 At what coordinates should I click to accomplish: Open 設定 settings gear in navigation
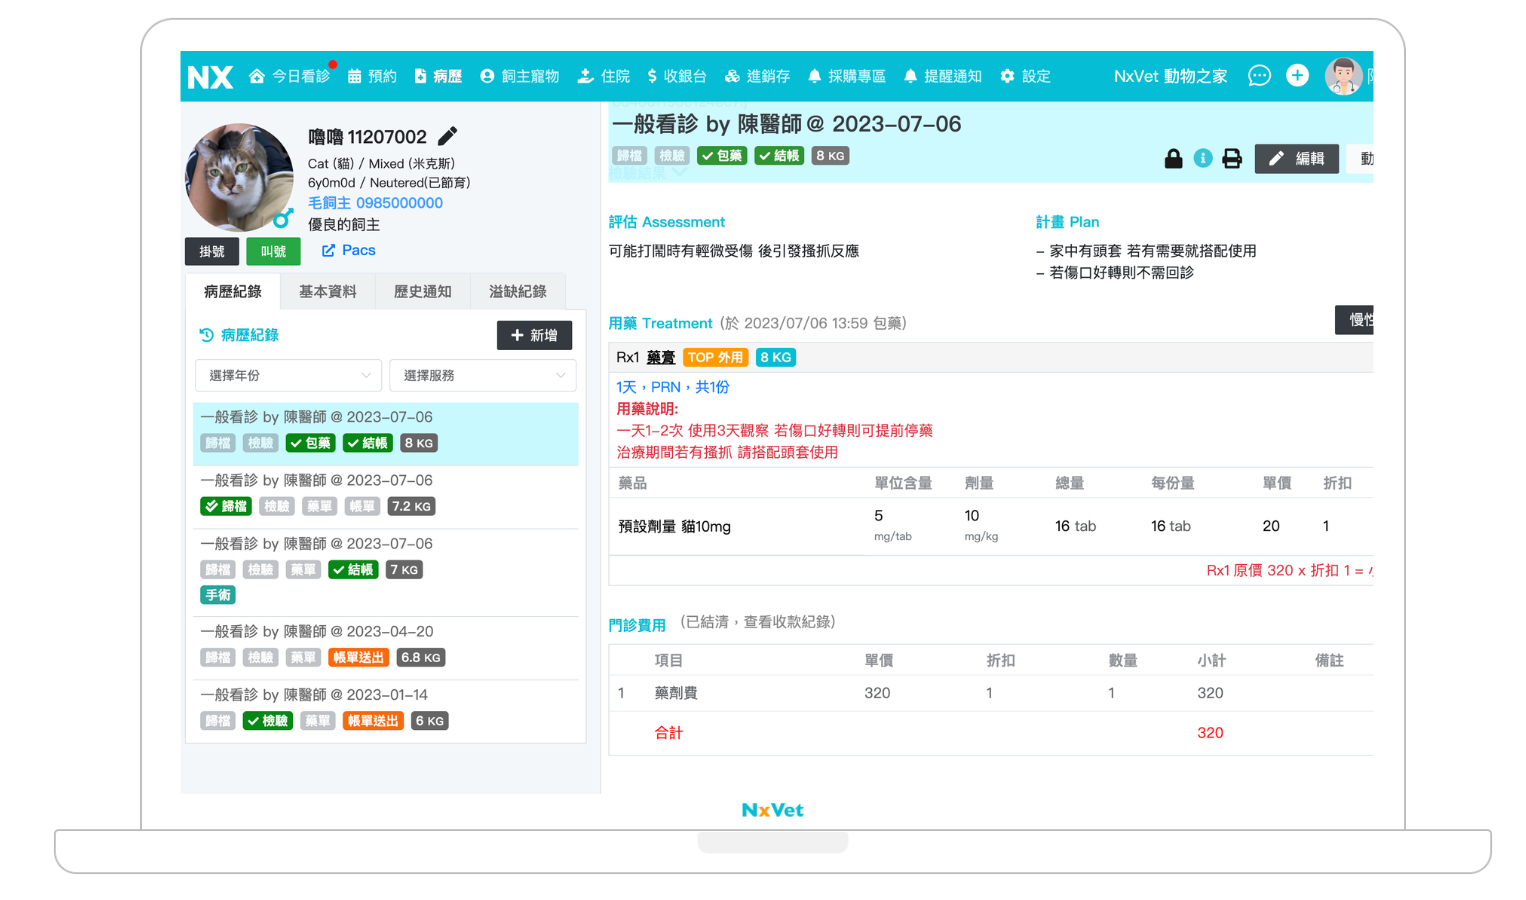click(x=1026, y=76)
